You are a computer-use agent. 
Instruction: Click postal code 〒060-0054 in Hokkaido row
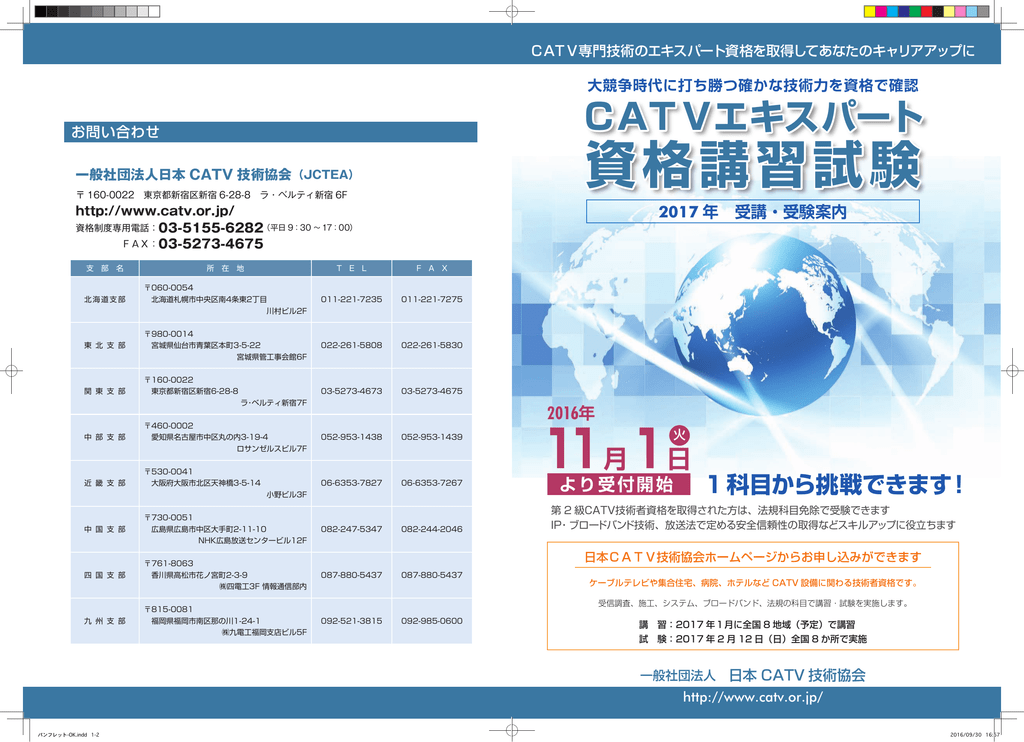coord(169,287)
